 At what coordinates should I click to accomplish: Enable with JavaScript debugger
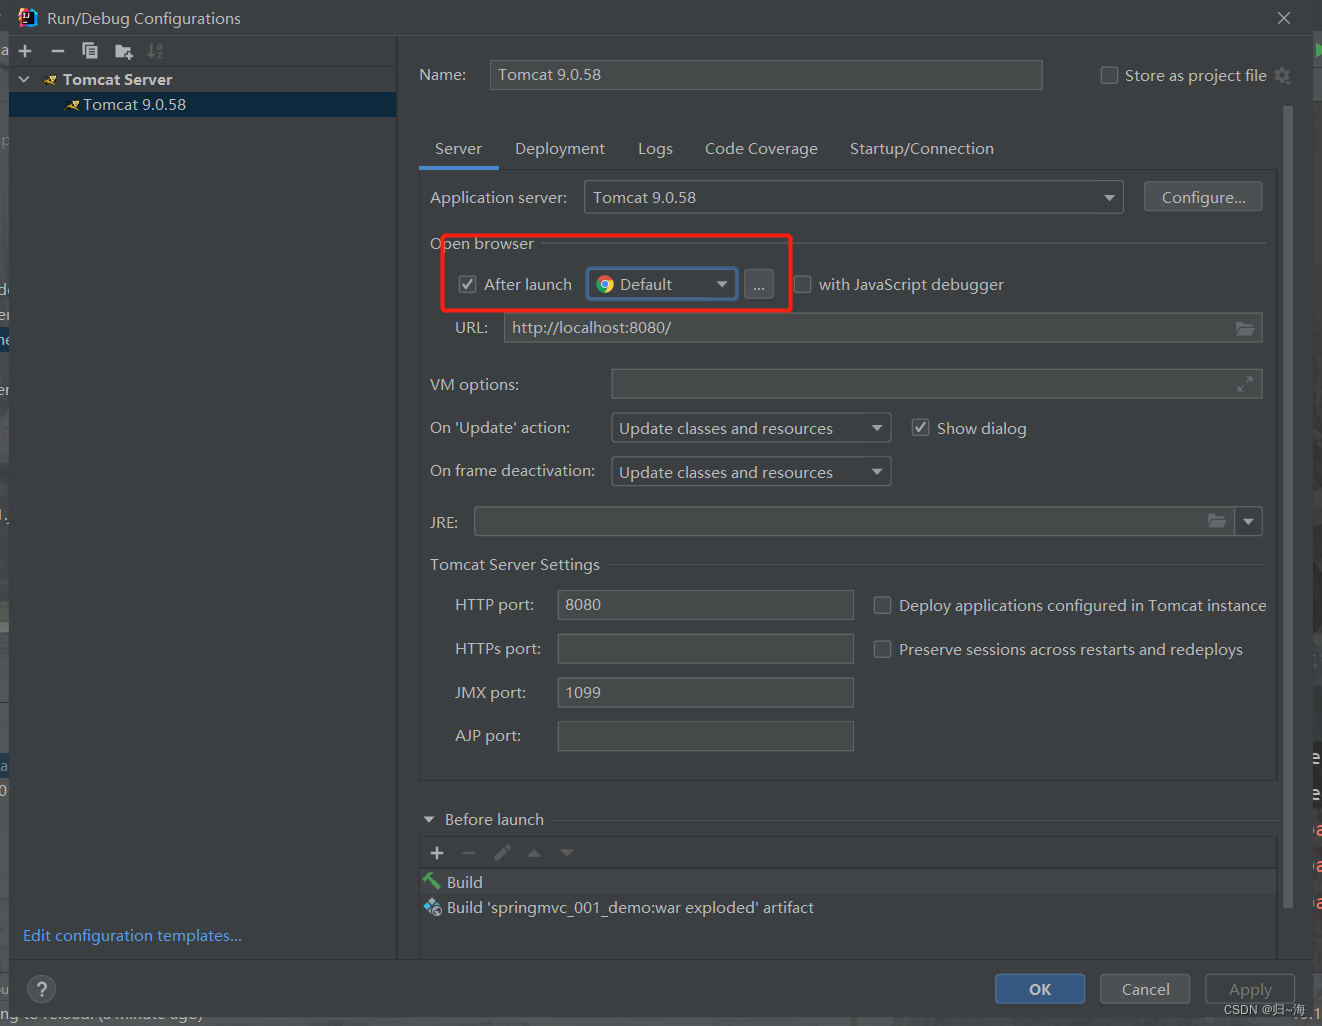(802, 284)
